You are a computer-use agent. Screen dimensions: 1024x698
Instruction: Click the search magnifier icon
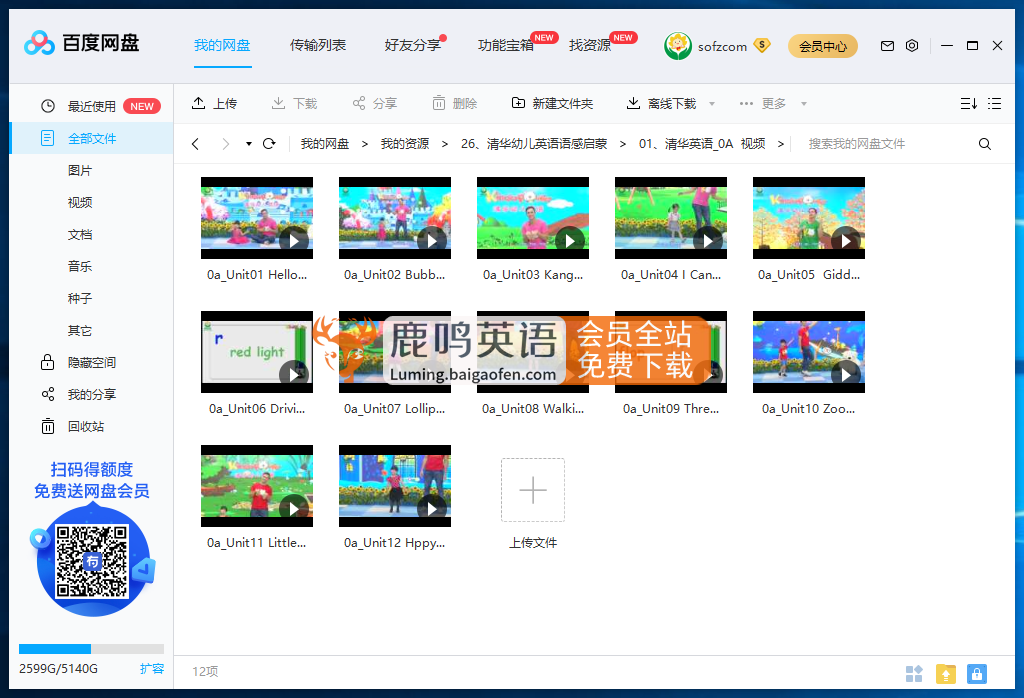985,144
